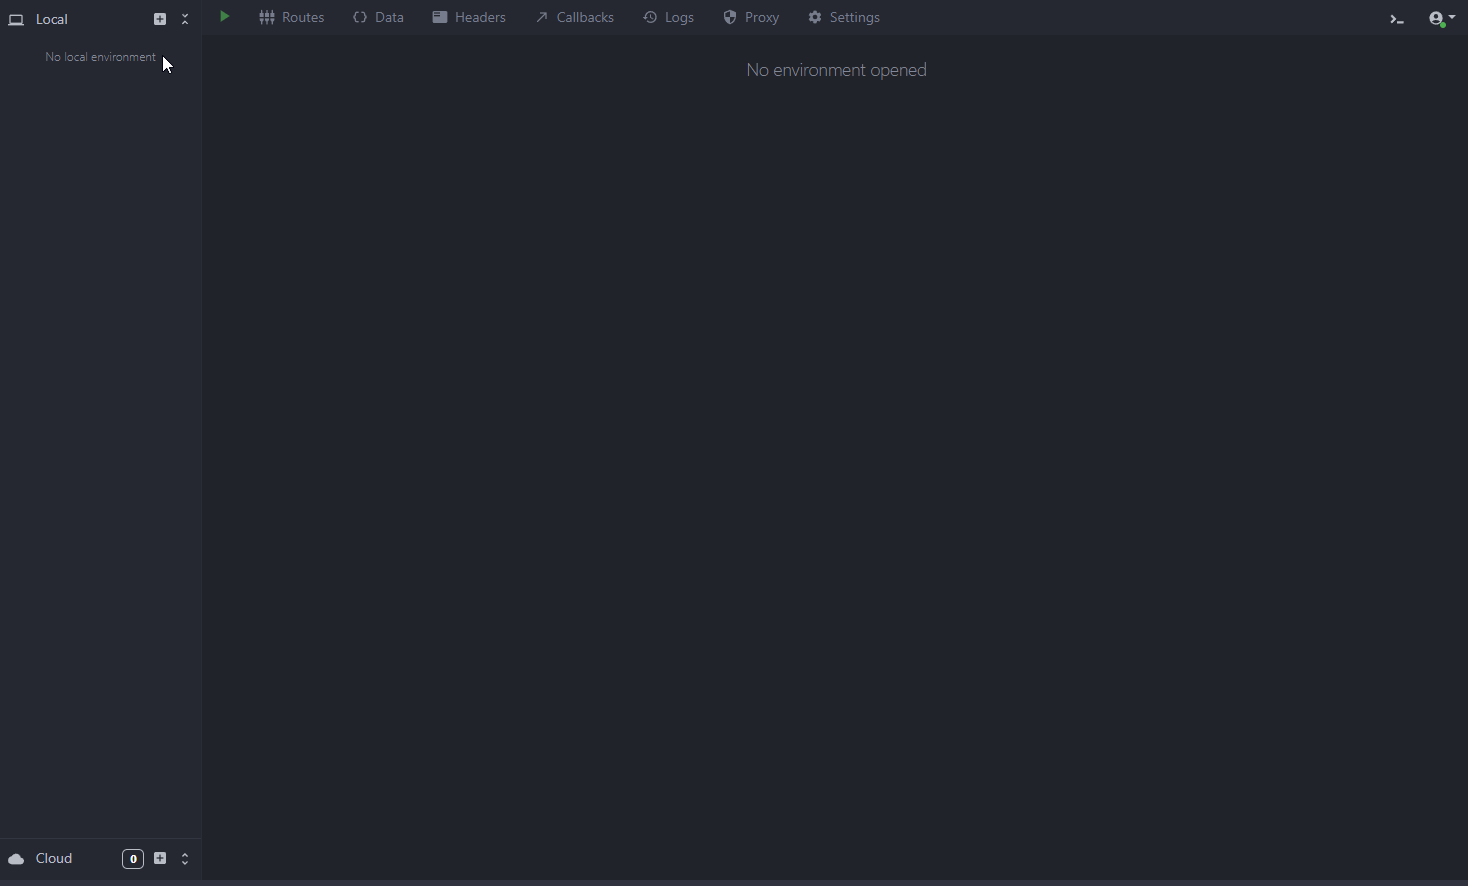Open the Headers tab
1468x886 pixels.
tap(469, 18)
